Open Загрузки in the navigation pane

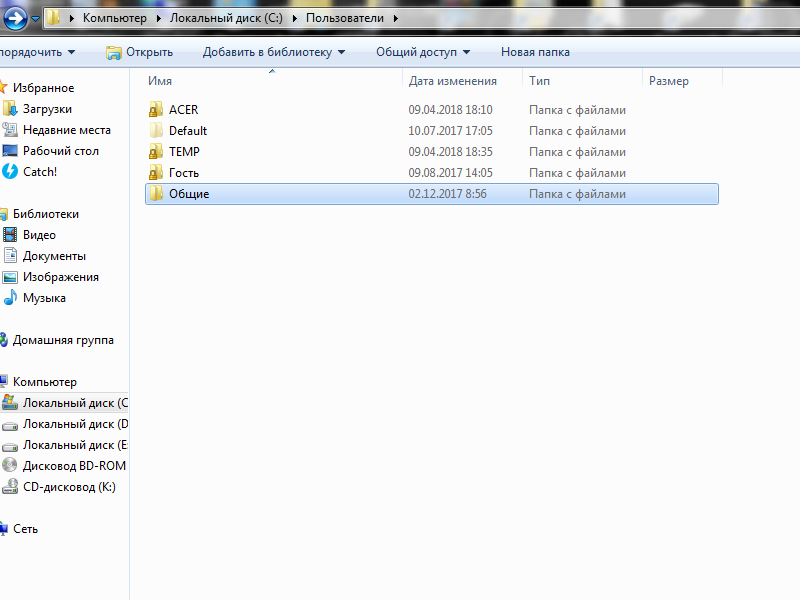coord(47,109)
